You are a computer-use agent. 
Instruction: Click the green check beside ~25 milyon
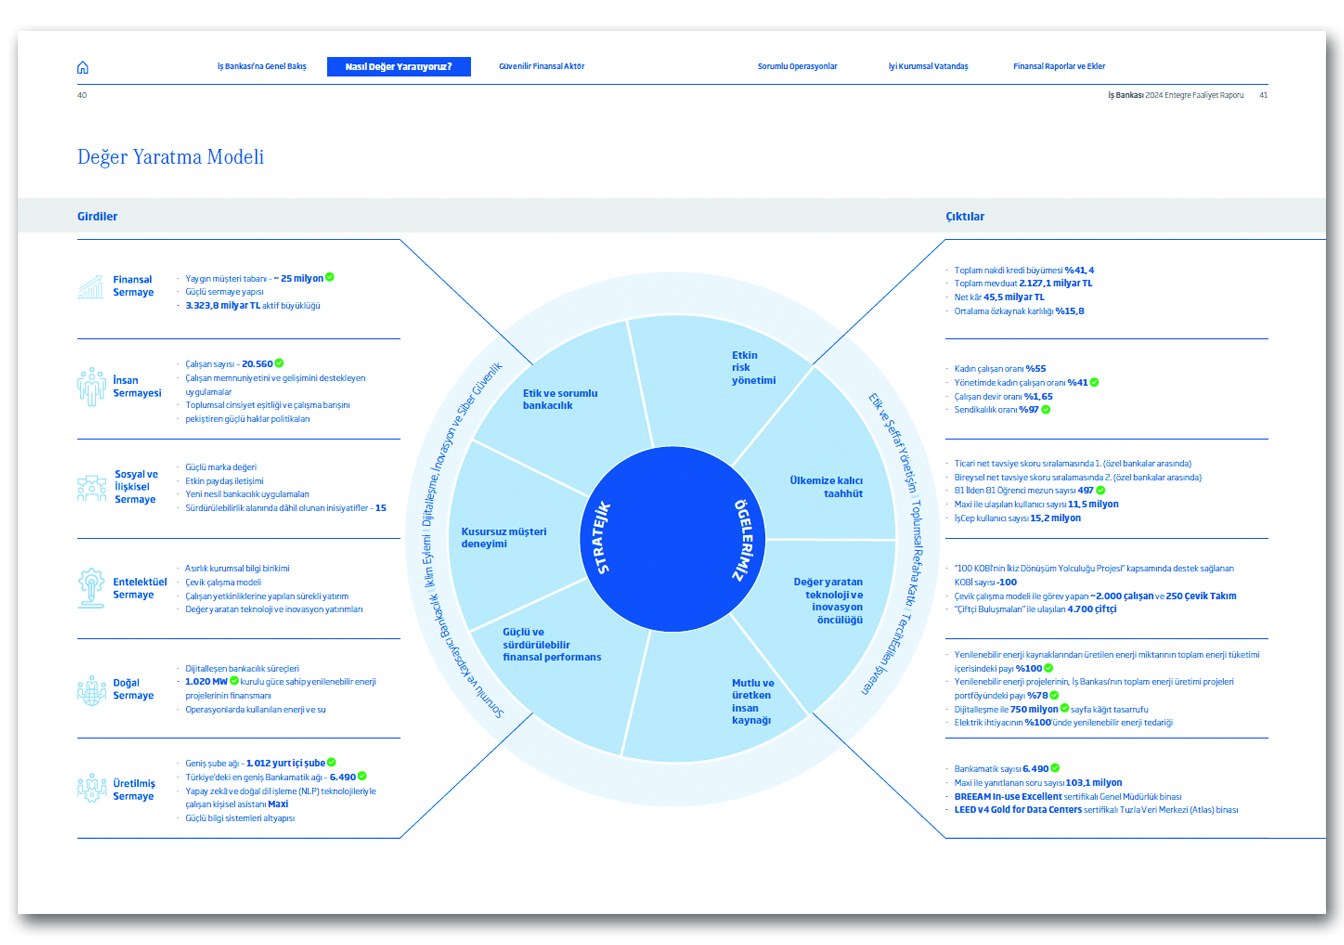330,278
